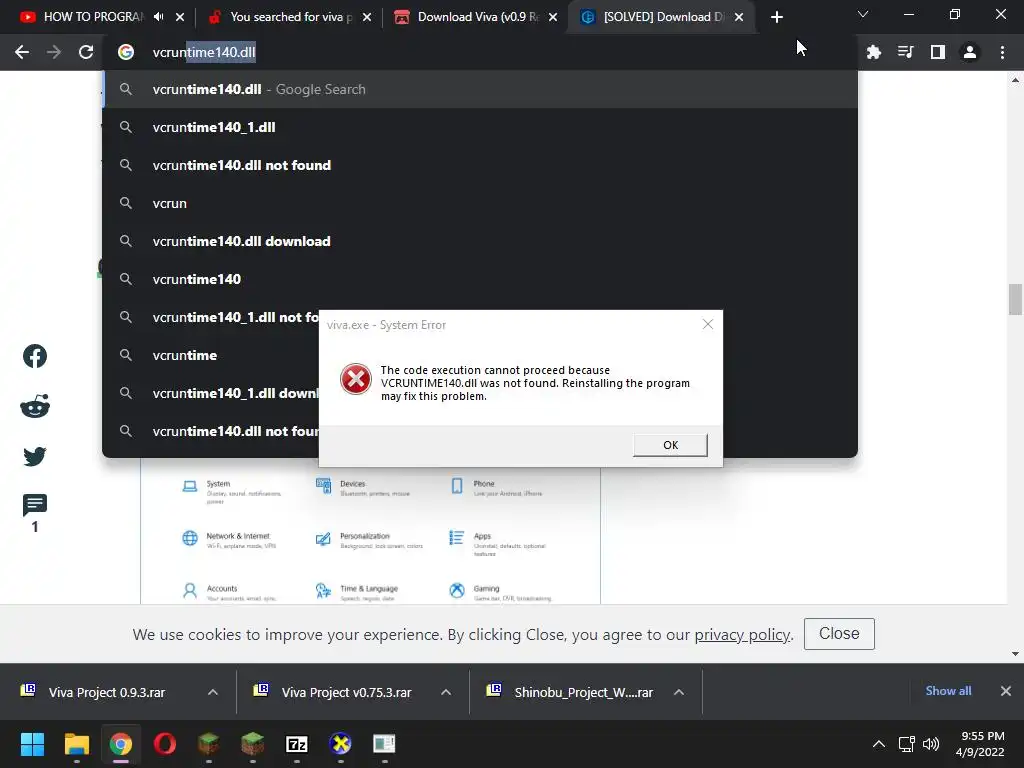1024x768 pixels.
Task: Reload the current page
Action: pos(86,52)
